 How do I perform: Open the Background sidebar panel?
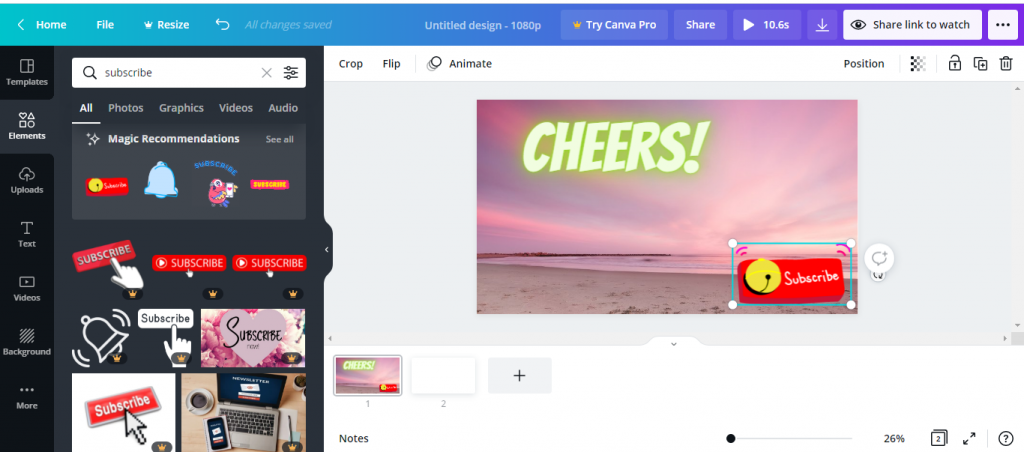tap(27, 342)
